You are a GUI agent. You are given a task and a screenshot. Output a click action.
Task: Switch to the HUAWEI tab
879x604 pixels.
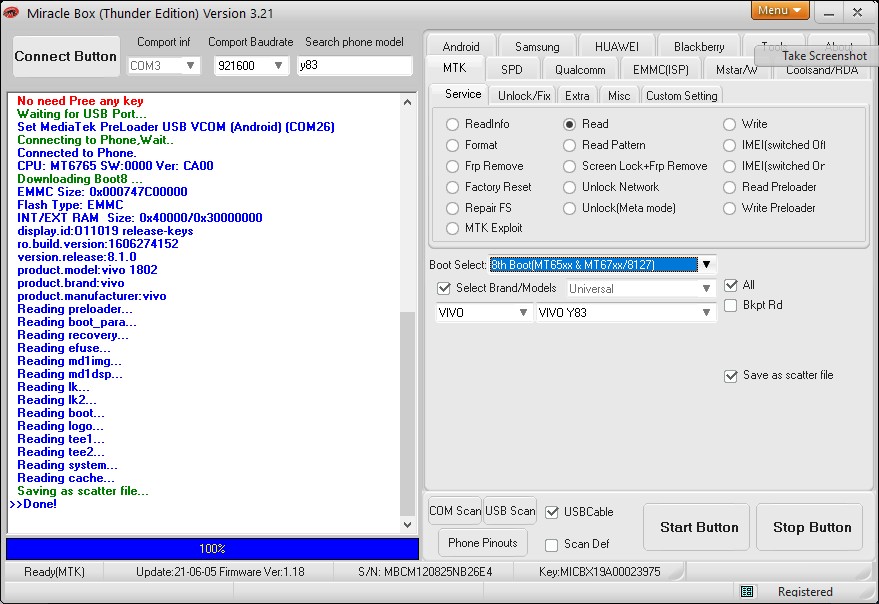pyautogui.click(x=616, y=46)
